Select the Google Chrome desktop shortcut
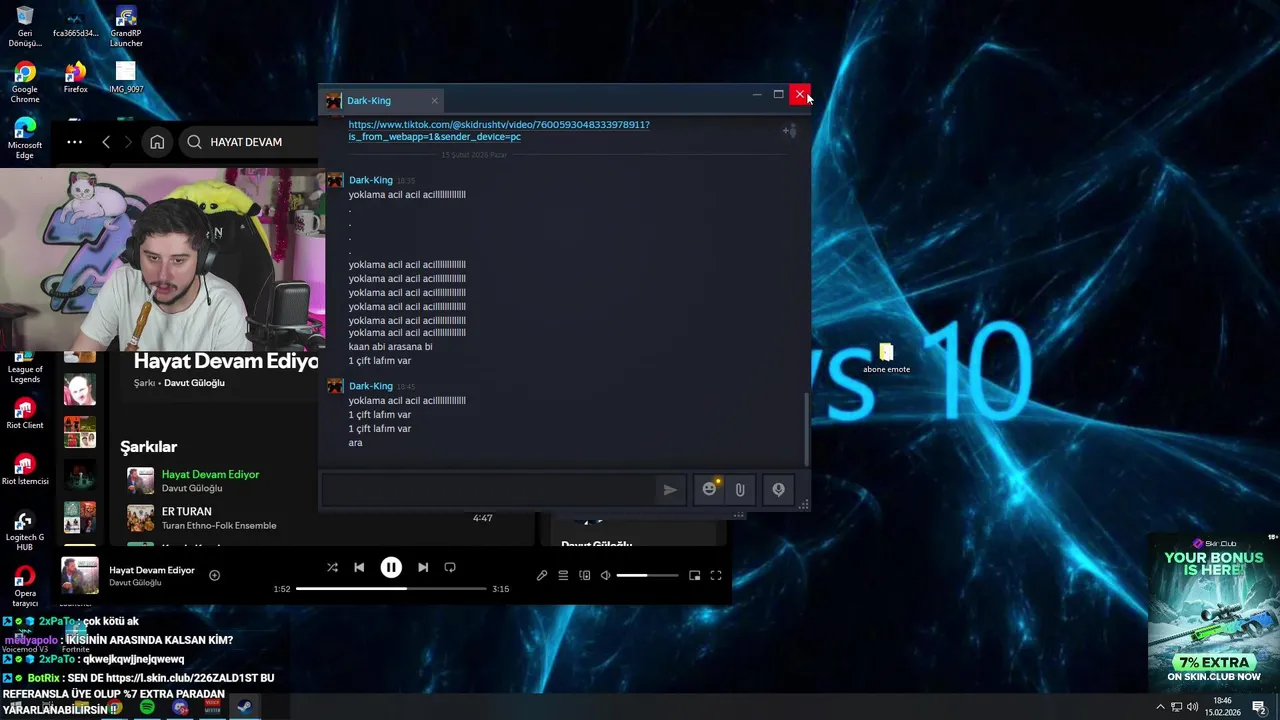 point(25,82)
